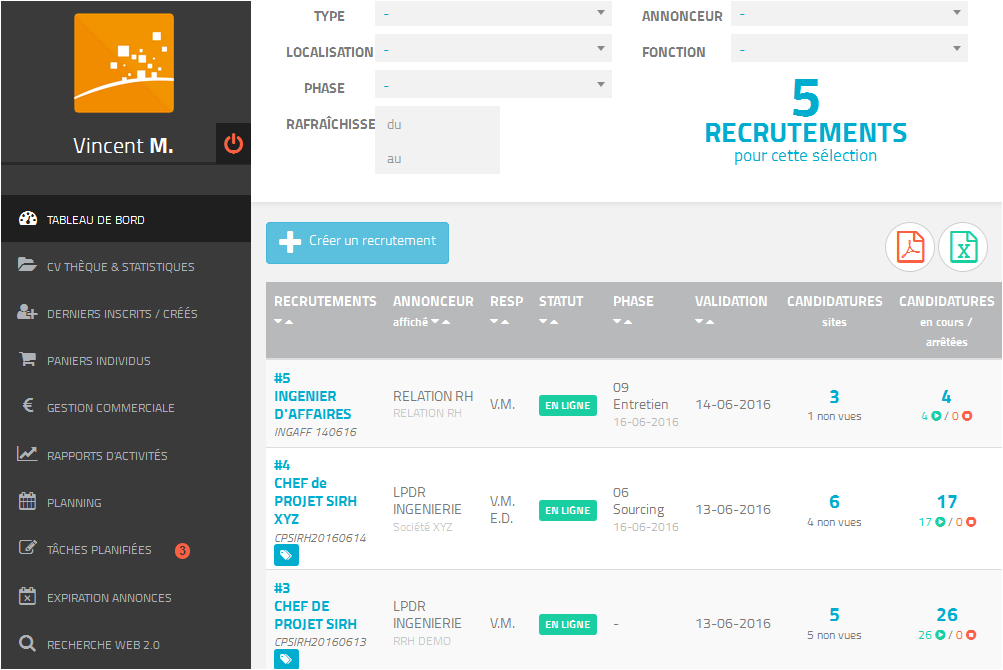Click EN LIGNE status badge for #5

[x=567, y=405]
